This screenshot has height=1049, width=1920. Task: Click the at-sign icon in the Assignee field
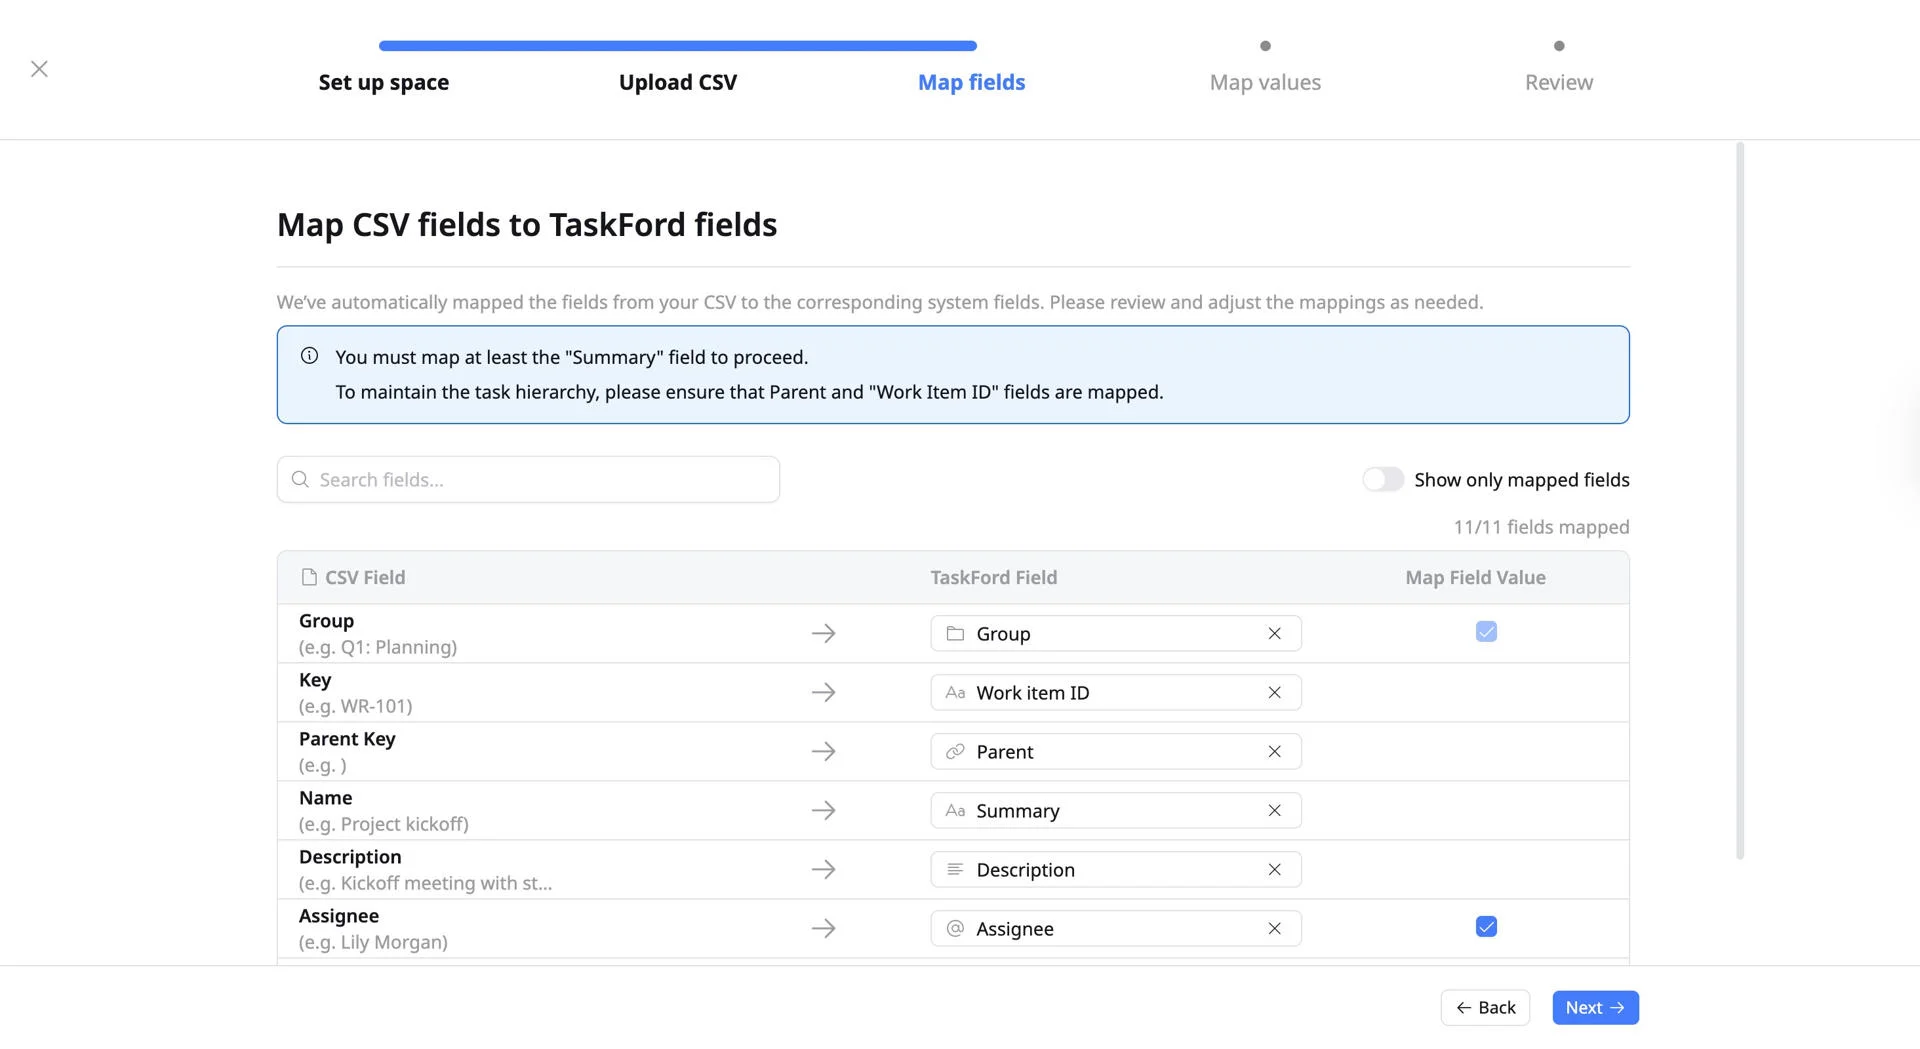click(955, 929)
